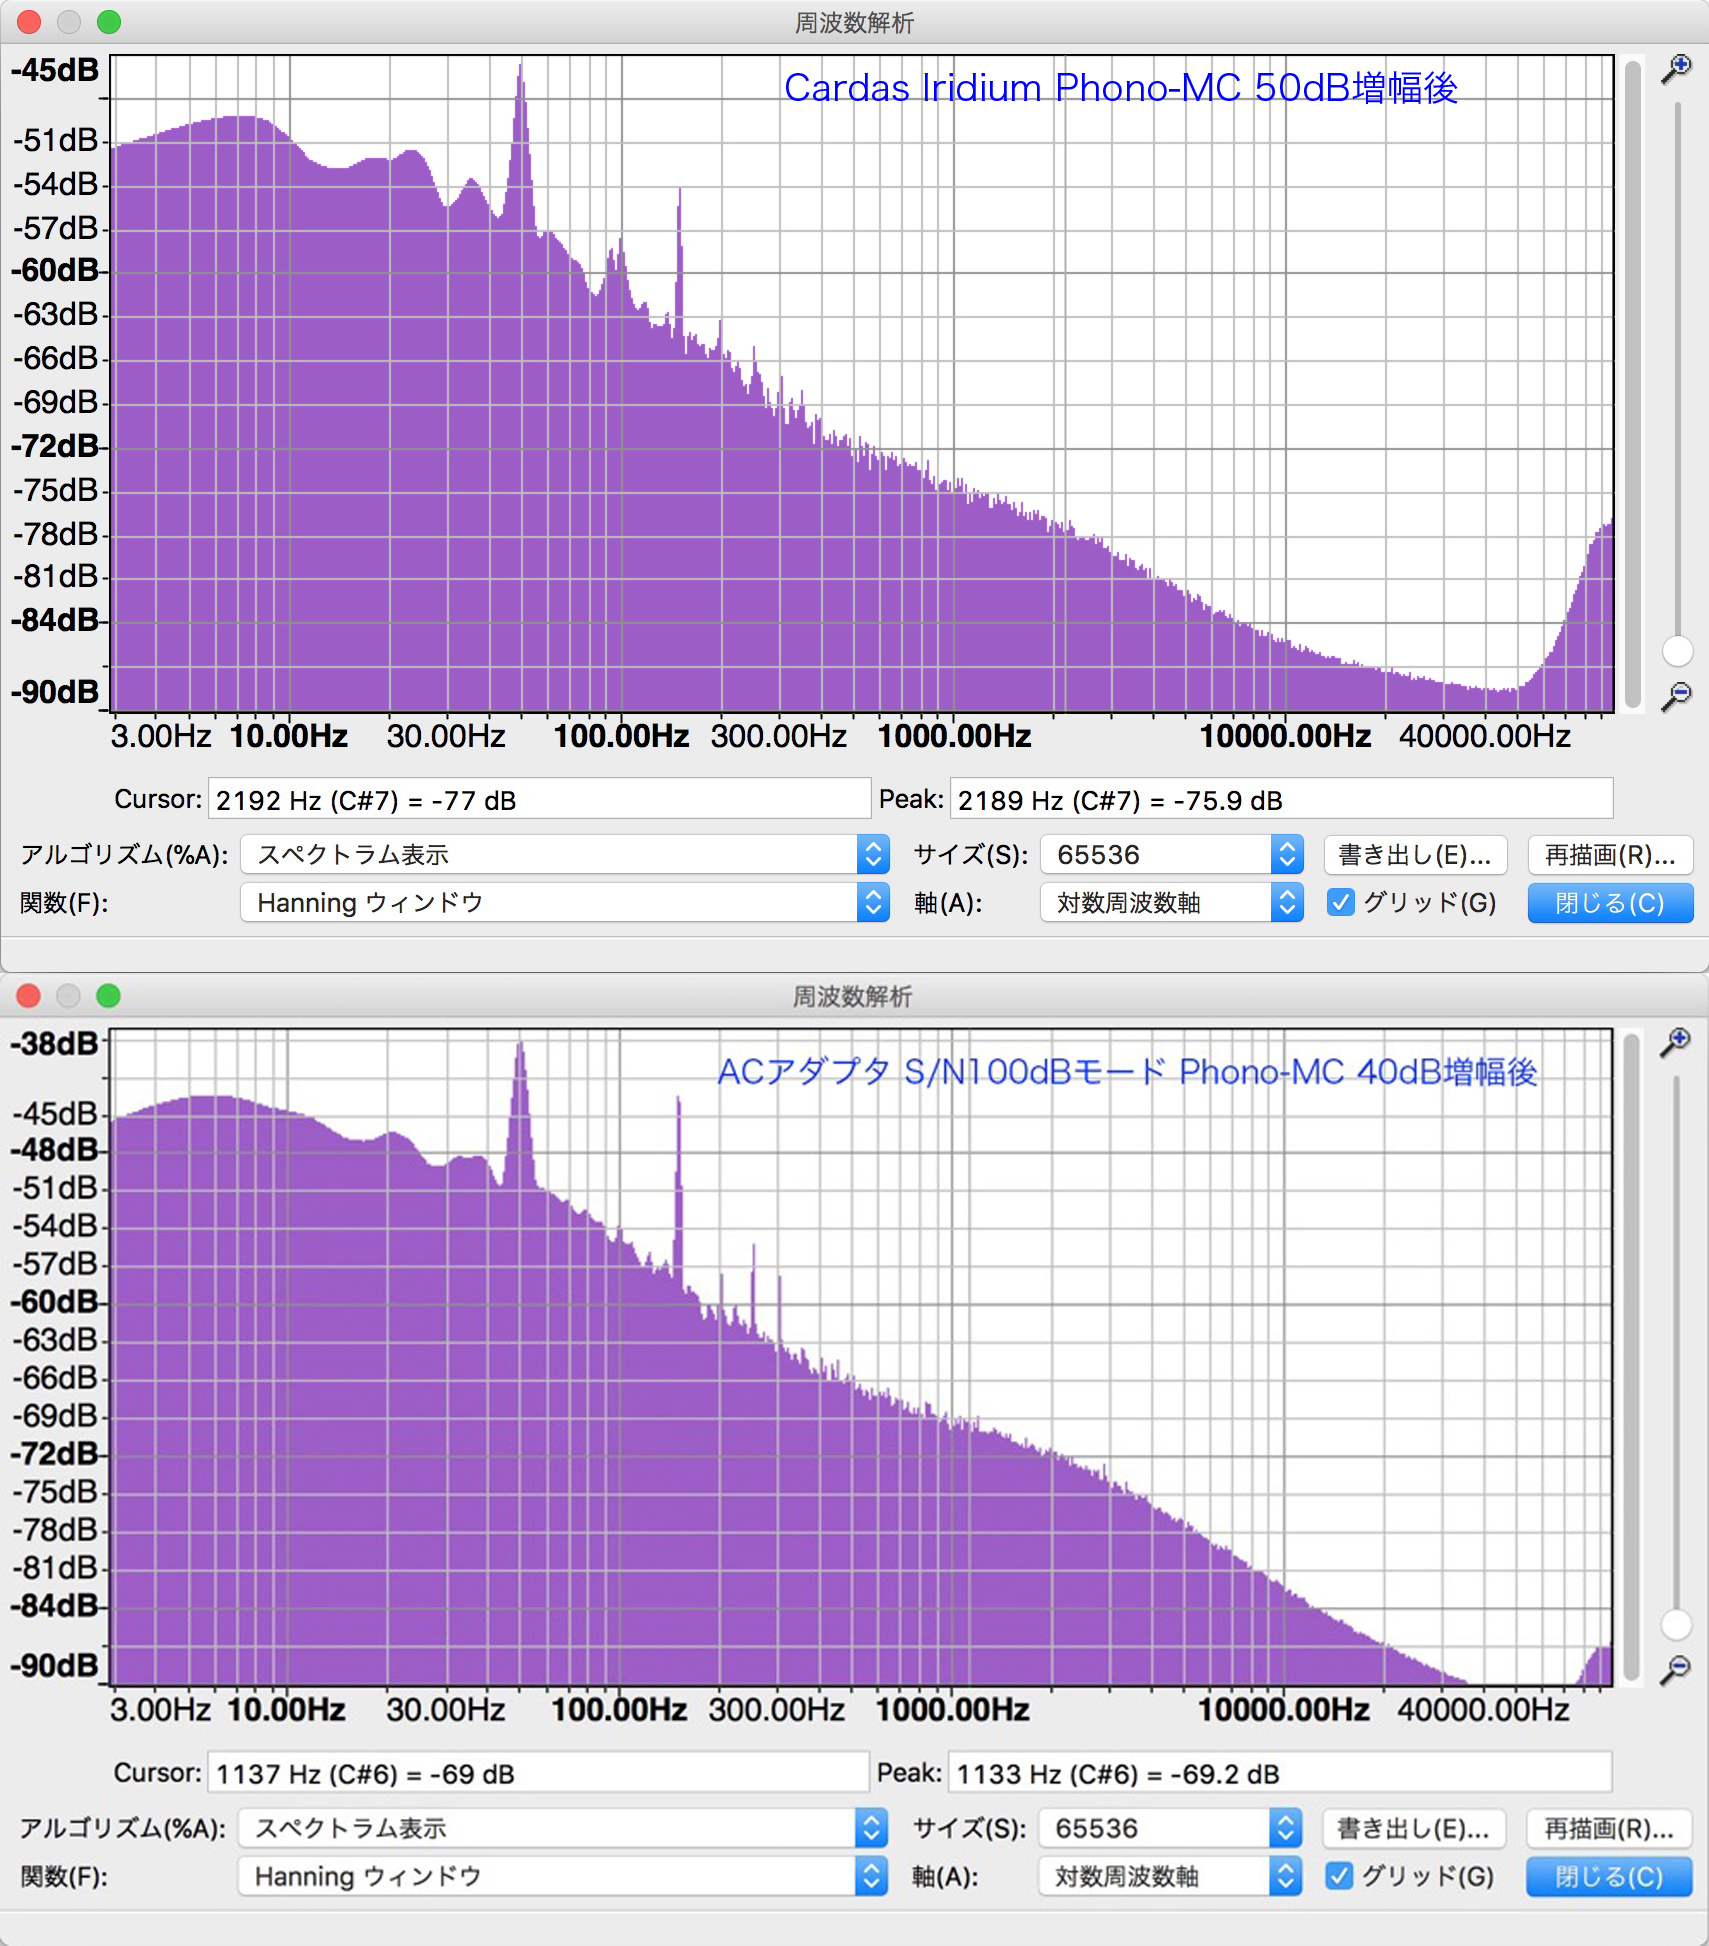
Task: Click the Cursor field showing 1137 Hz
Action: click(538, 1773)
